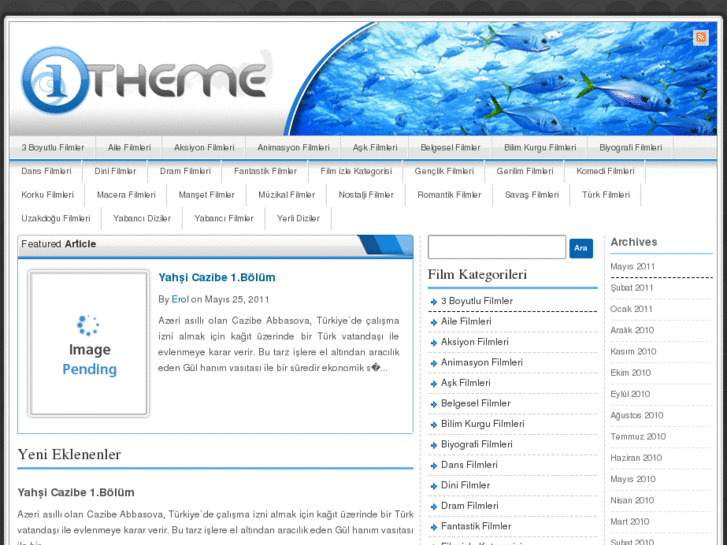Open Aile Filmleri in top navigation
The width and height of the screenshot is (727, 545).
coord(129,147)
